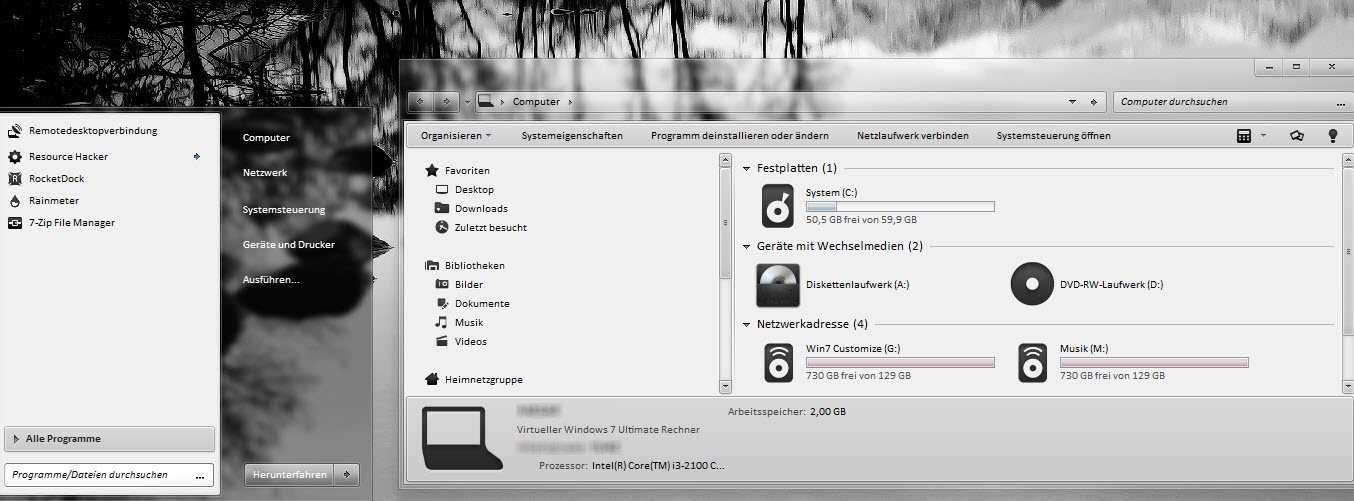Minimize the Explorer window
Screen dimensions: 1354x501
coord(1267,67)
